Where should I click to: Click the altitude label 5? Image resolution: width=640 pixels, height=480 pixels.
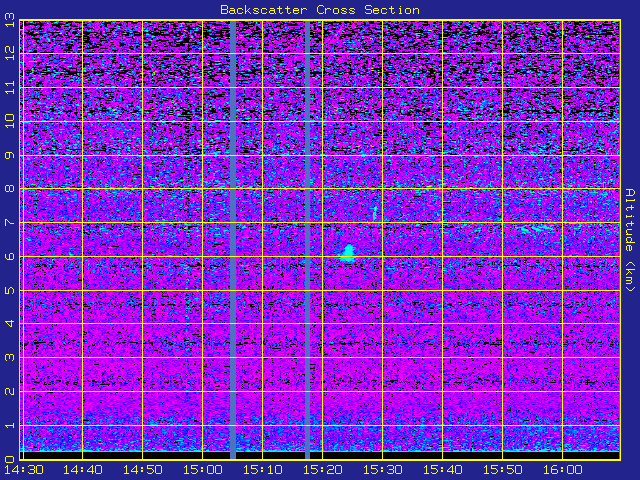coord(10,290)
